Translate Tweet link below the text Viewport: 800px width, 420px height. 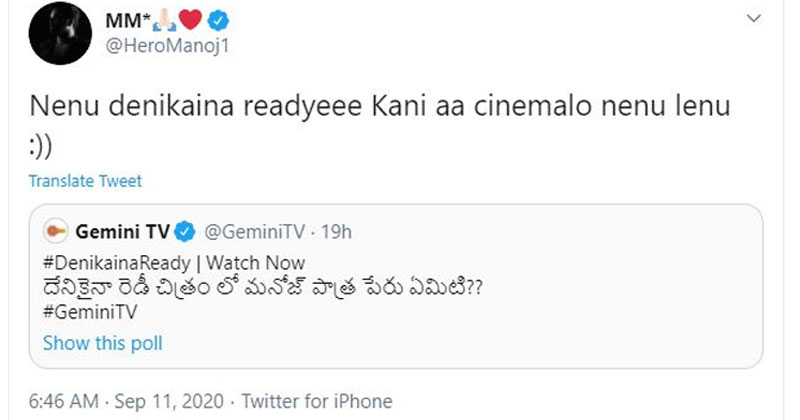pyautogui.click(x=85, y=181)
